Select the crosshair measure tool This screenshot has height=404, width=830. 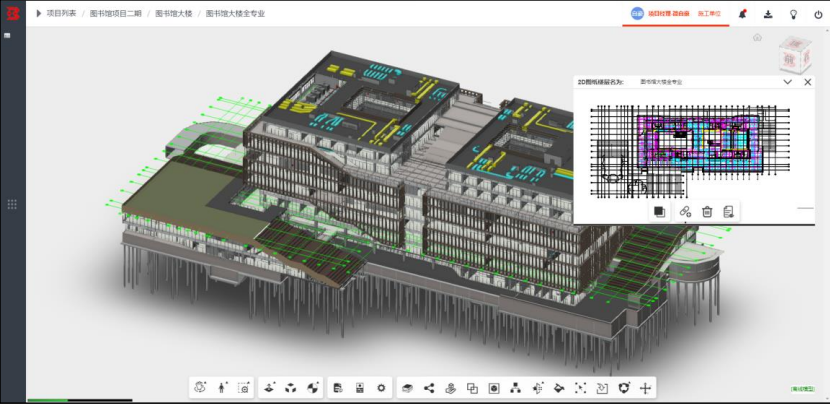(x=645, y=388)
